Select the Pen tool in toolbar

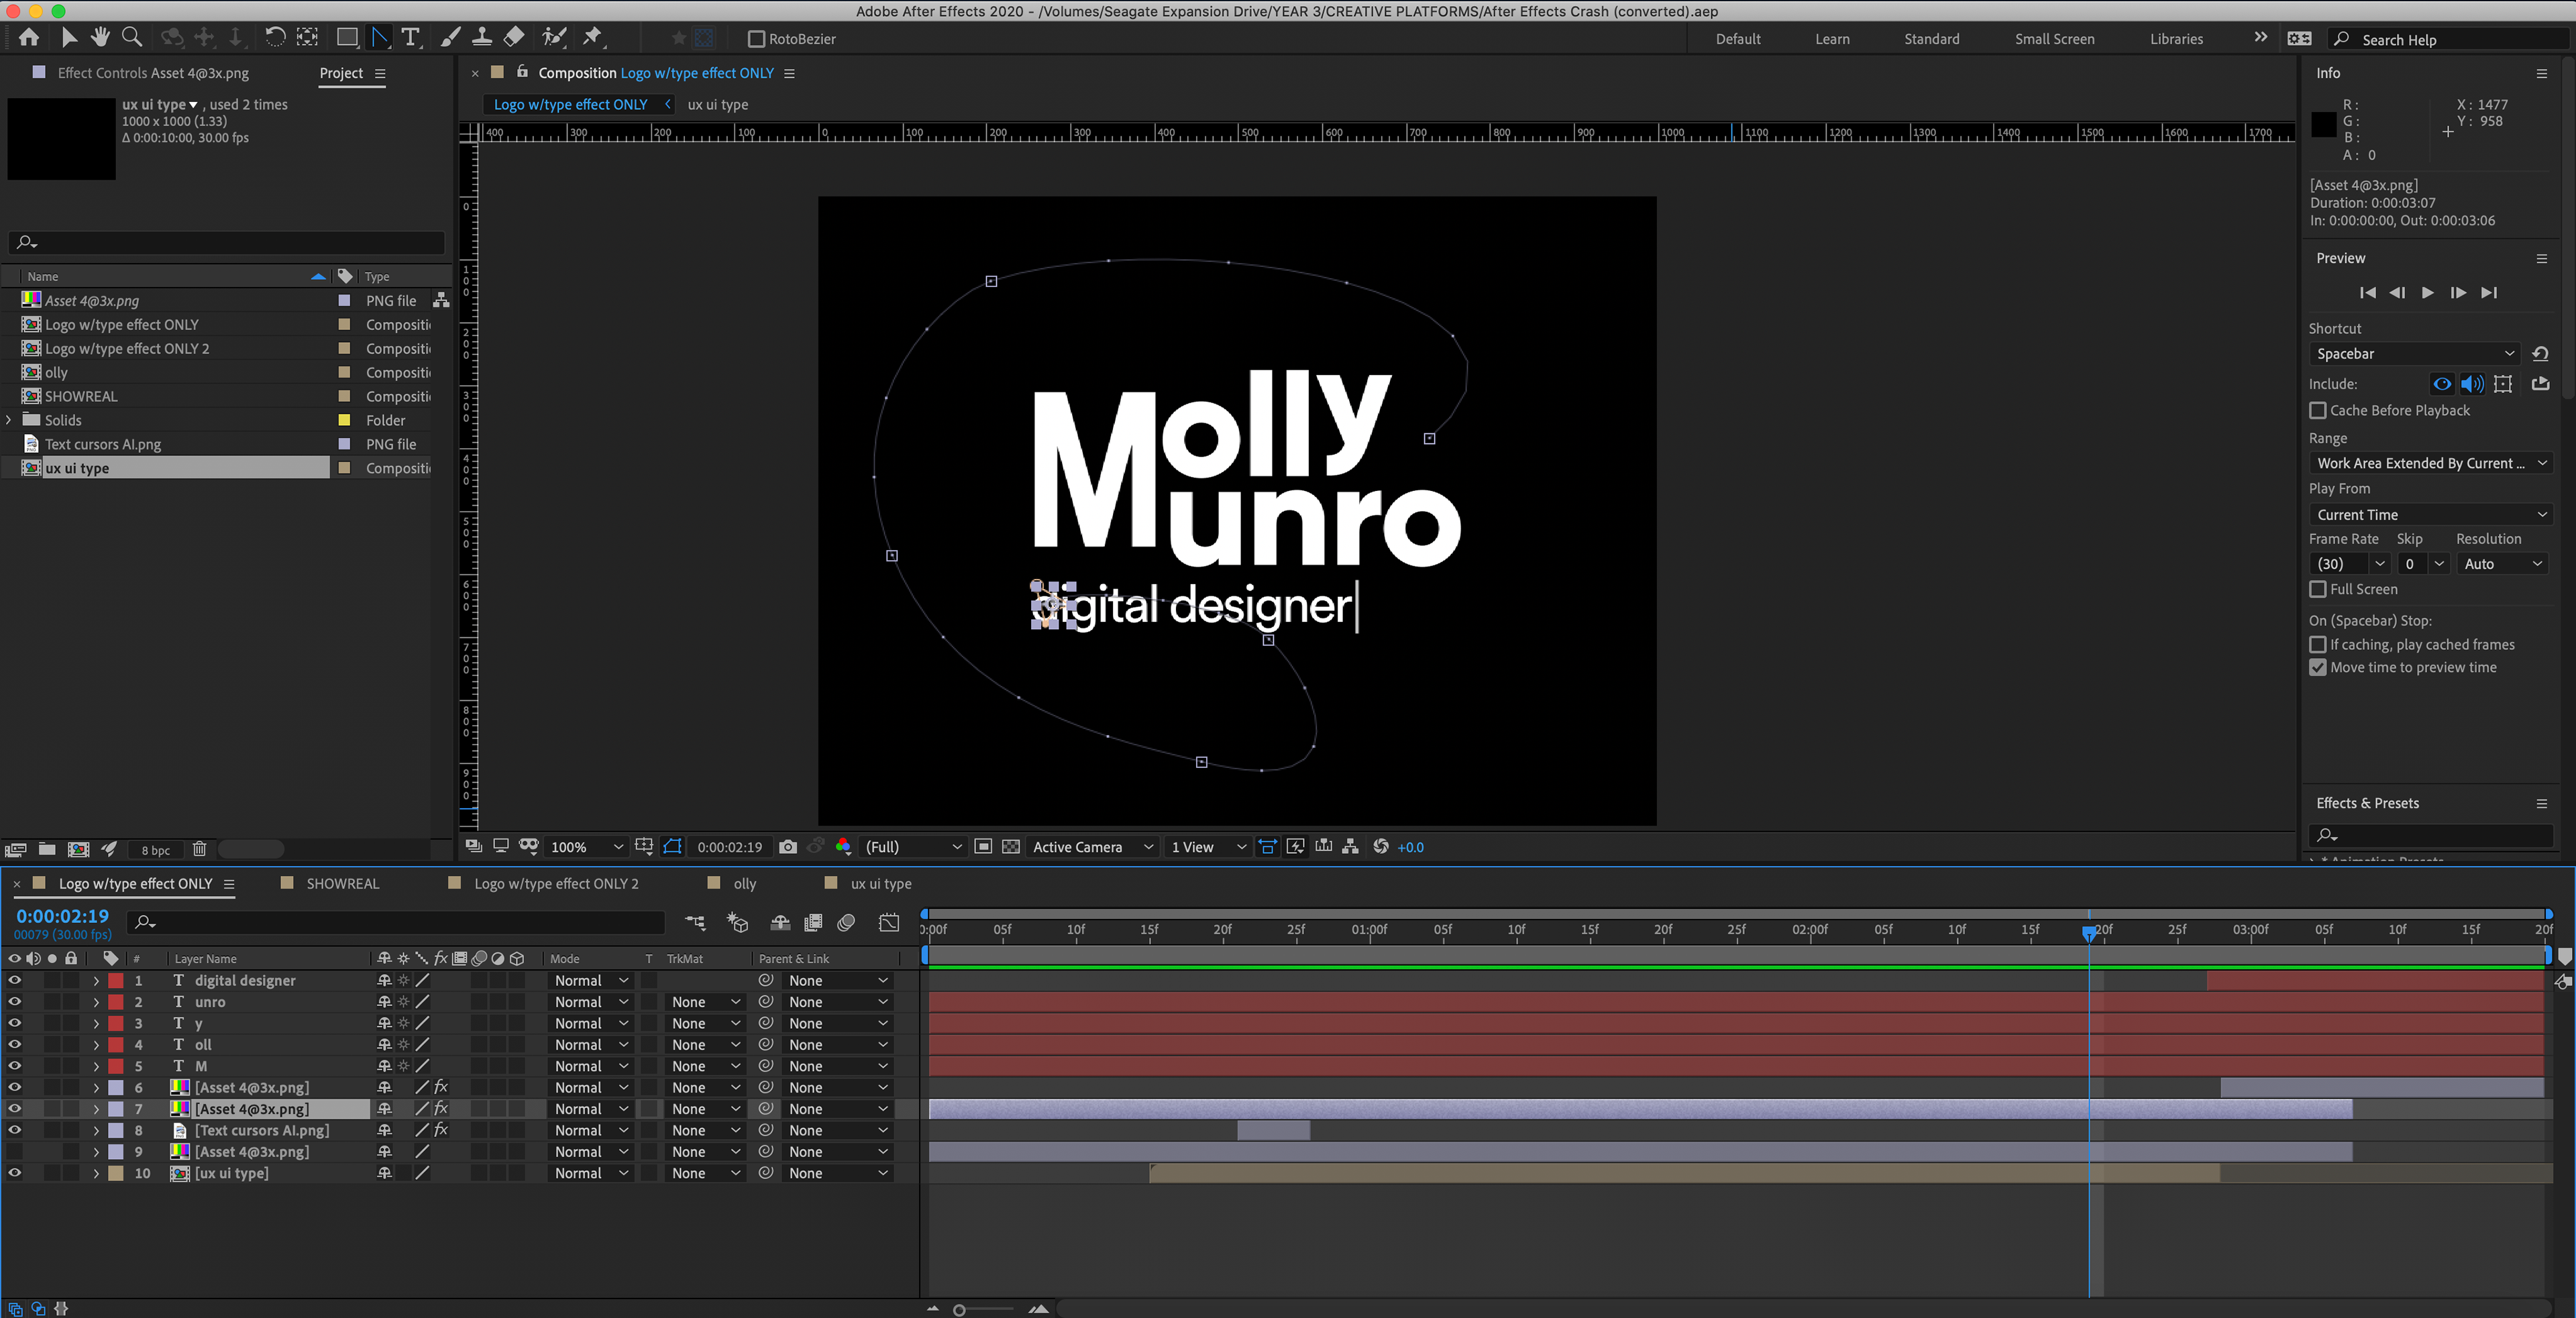coord(380,38)
